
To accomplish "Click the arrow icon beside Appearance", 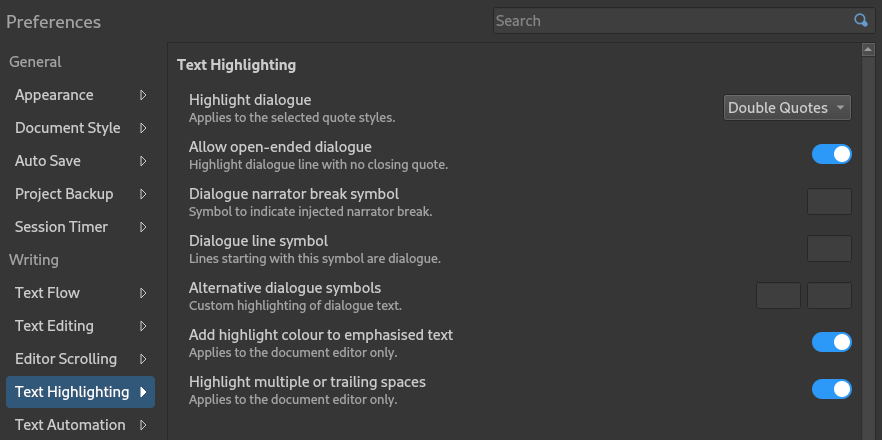I will (143, 95).
